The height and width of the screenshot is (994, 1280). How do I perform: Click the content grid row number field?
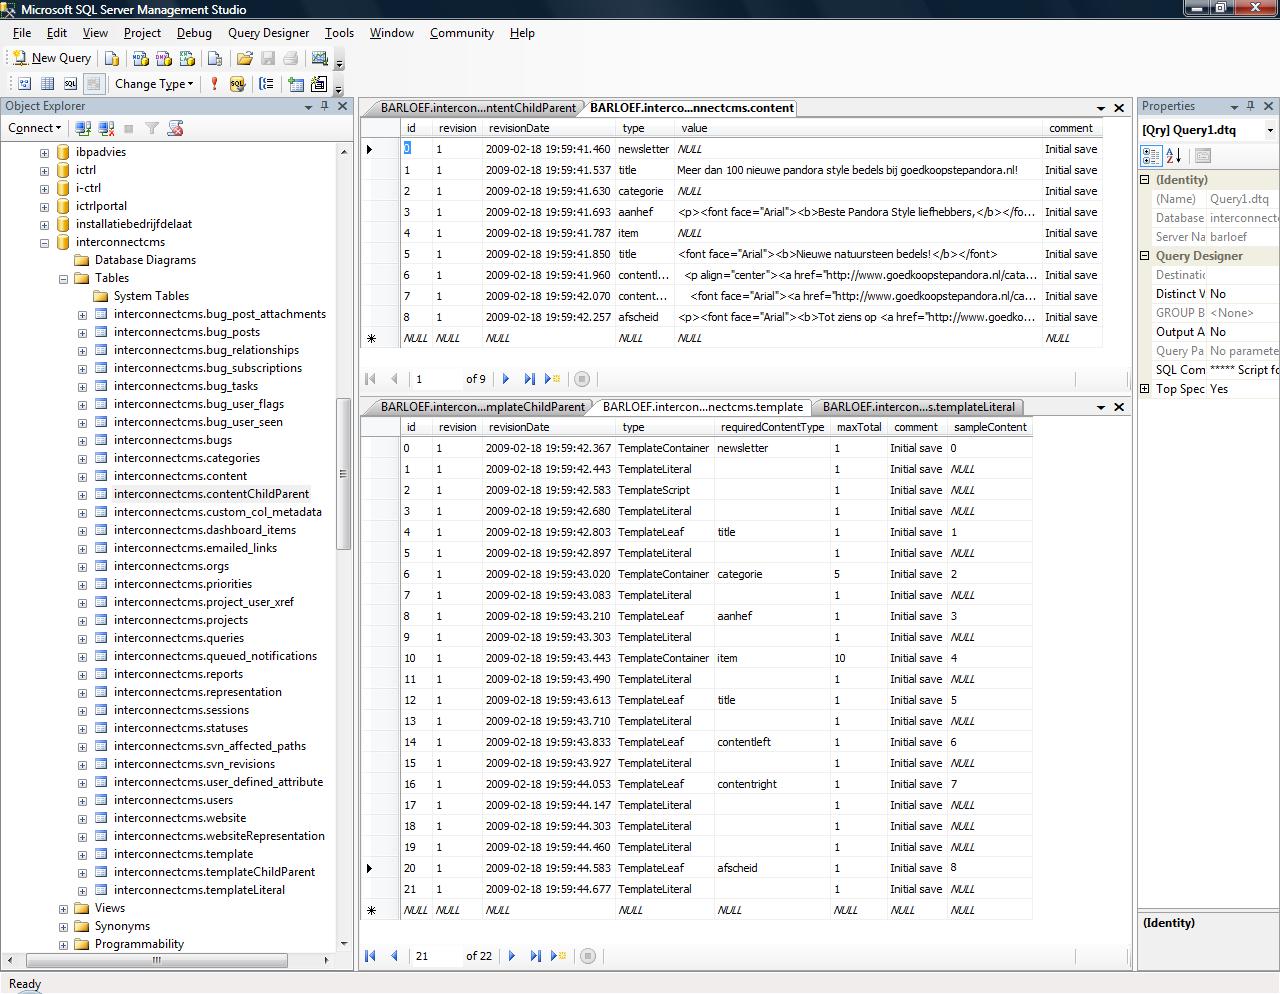436,379
